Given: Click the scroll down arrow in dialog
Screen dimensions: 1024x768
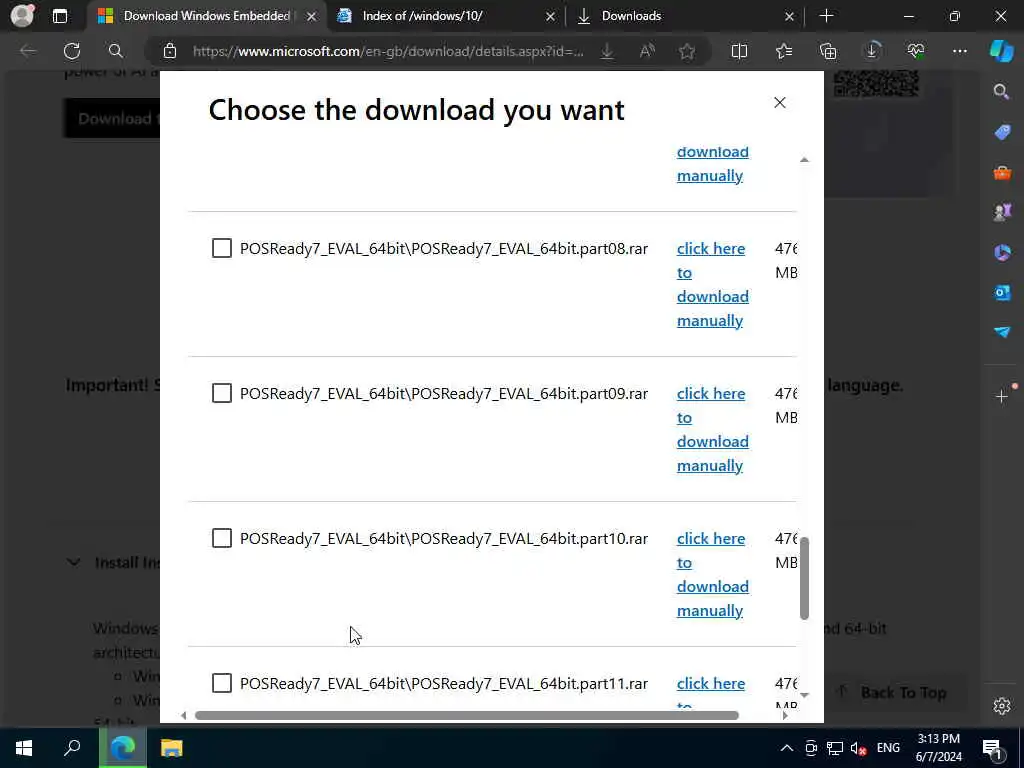Looking at the screenshot, I should (x=805, y=695).
